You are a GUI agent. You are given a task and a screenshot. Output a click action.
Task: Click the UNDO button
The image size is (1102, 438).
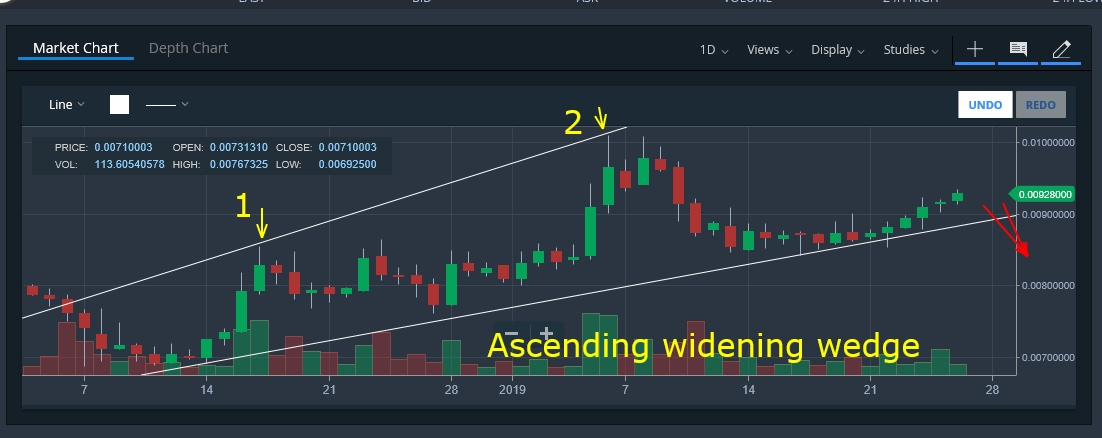(985, 105)
